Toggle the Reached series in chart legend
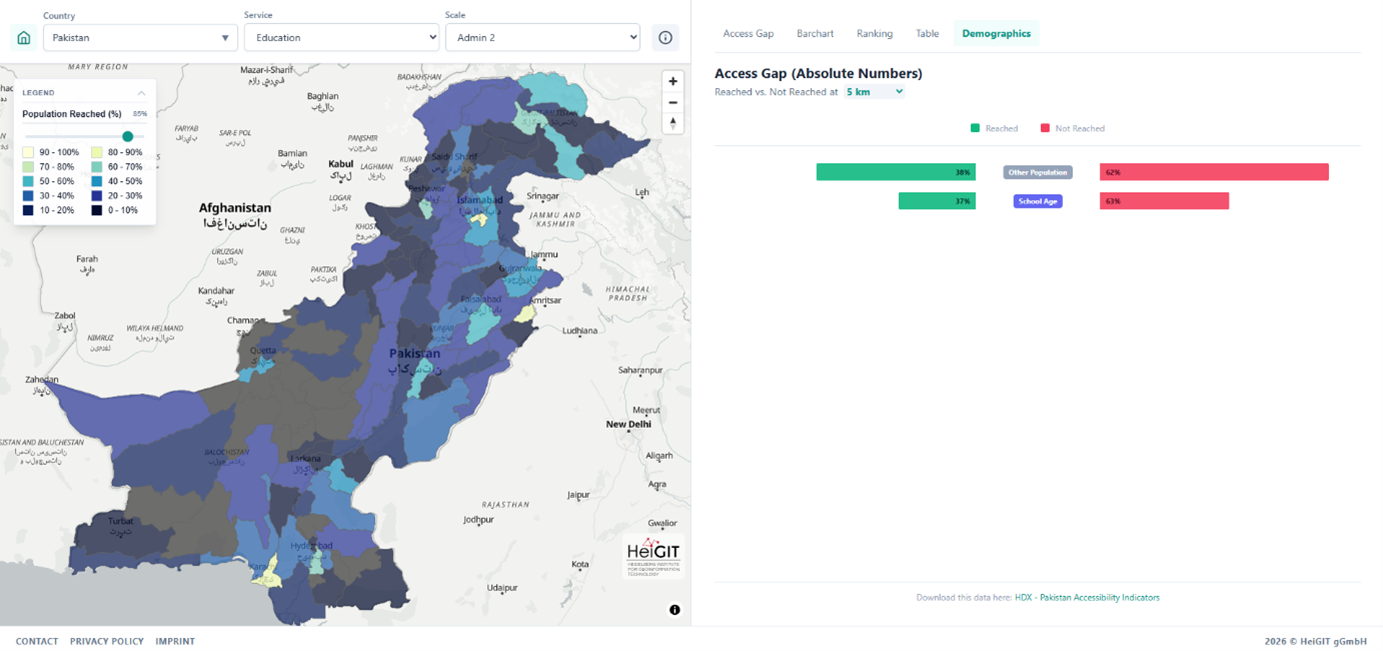The width and height of the screenshot is (1383, 651). tap(994, 128)
